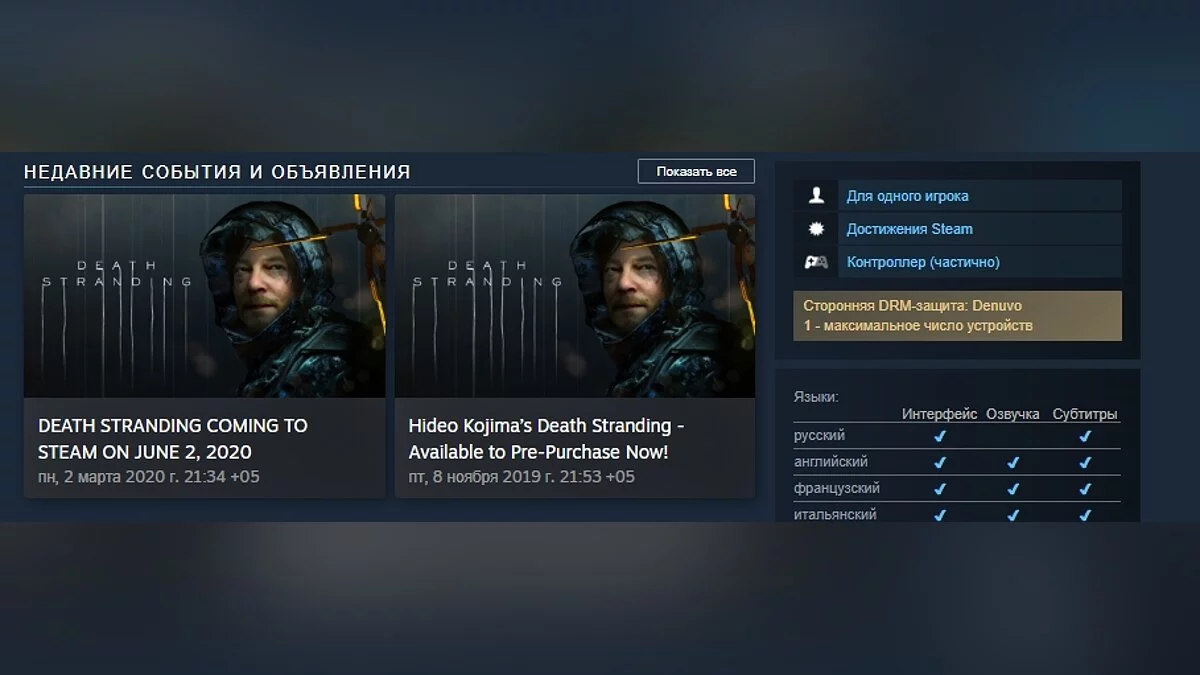1200x675 pixels.
Task: Click headline 'DEATH STRANDING COMING TO STEAM ON JUNE 2, 2020'
Action: tap(173, 438)
